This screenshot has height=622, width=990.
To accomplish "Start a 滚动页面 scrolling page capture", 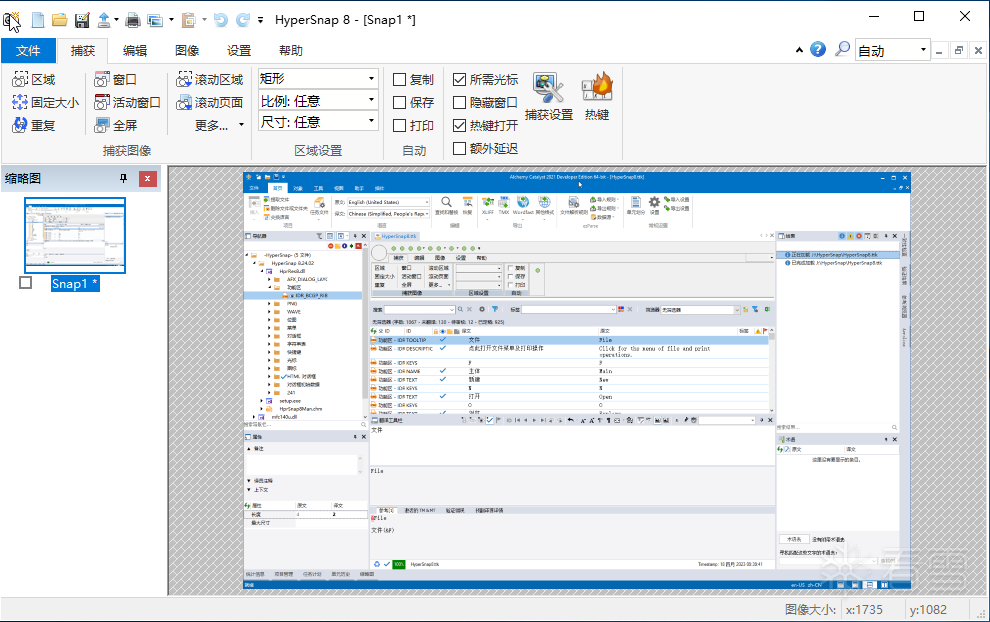I will coord(210,102).
